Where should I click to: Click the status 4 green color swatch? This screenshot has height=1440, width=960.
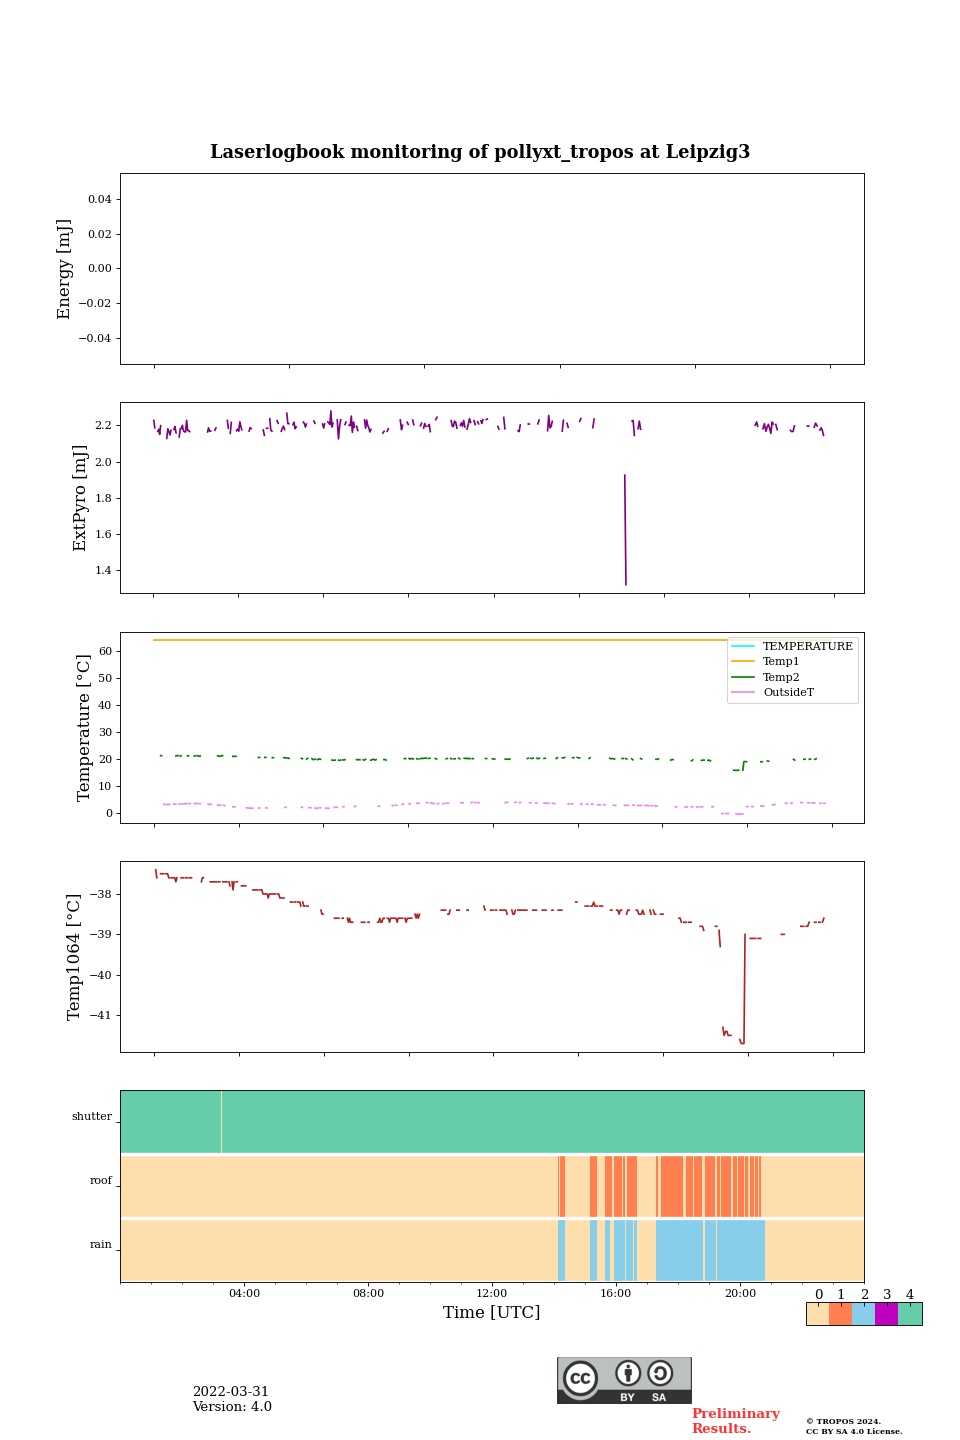[910, 1314]
